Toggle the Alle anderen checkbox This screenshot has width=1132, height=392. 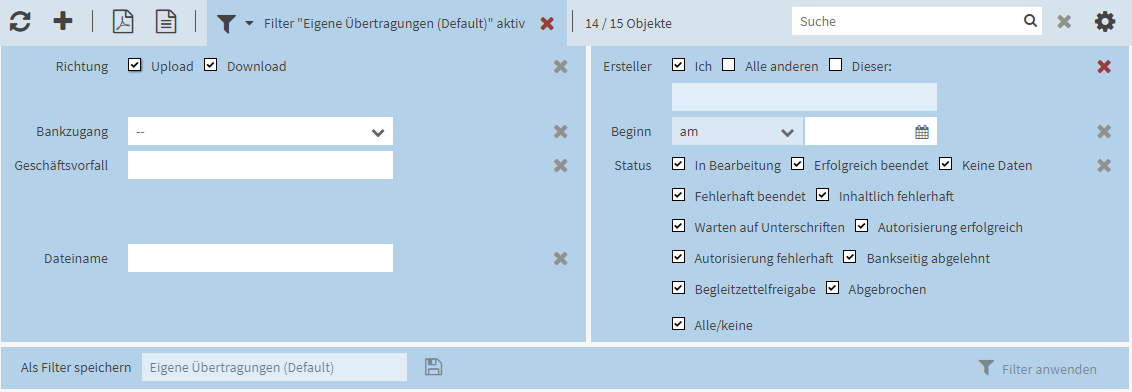point(729,65)
